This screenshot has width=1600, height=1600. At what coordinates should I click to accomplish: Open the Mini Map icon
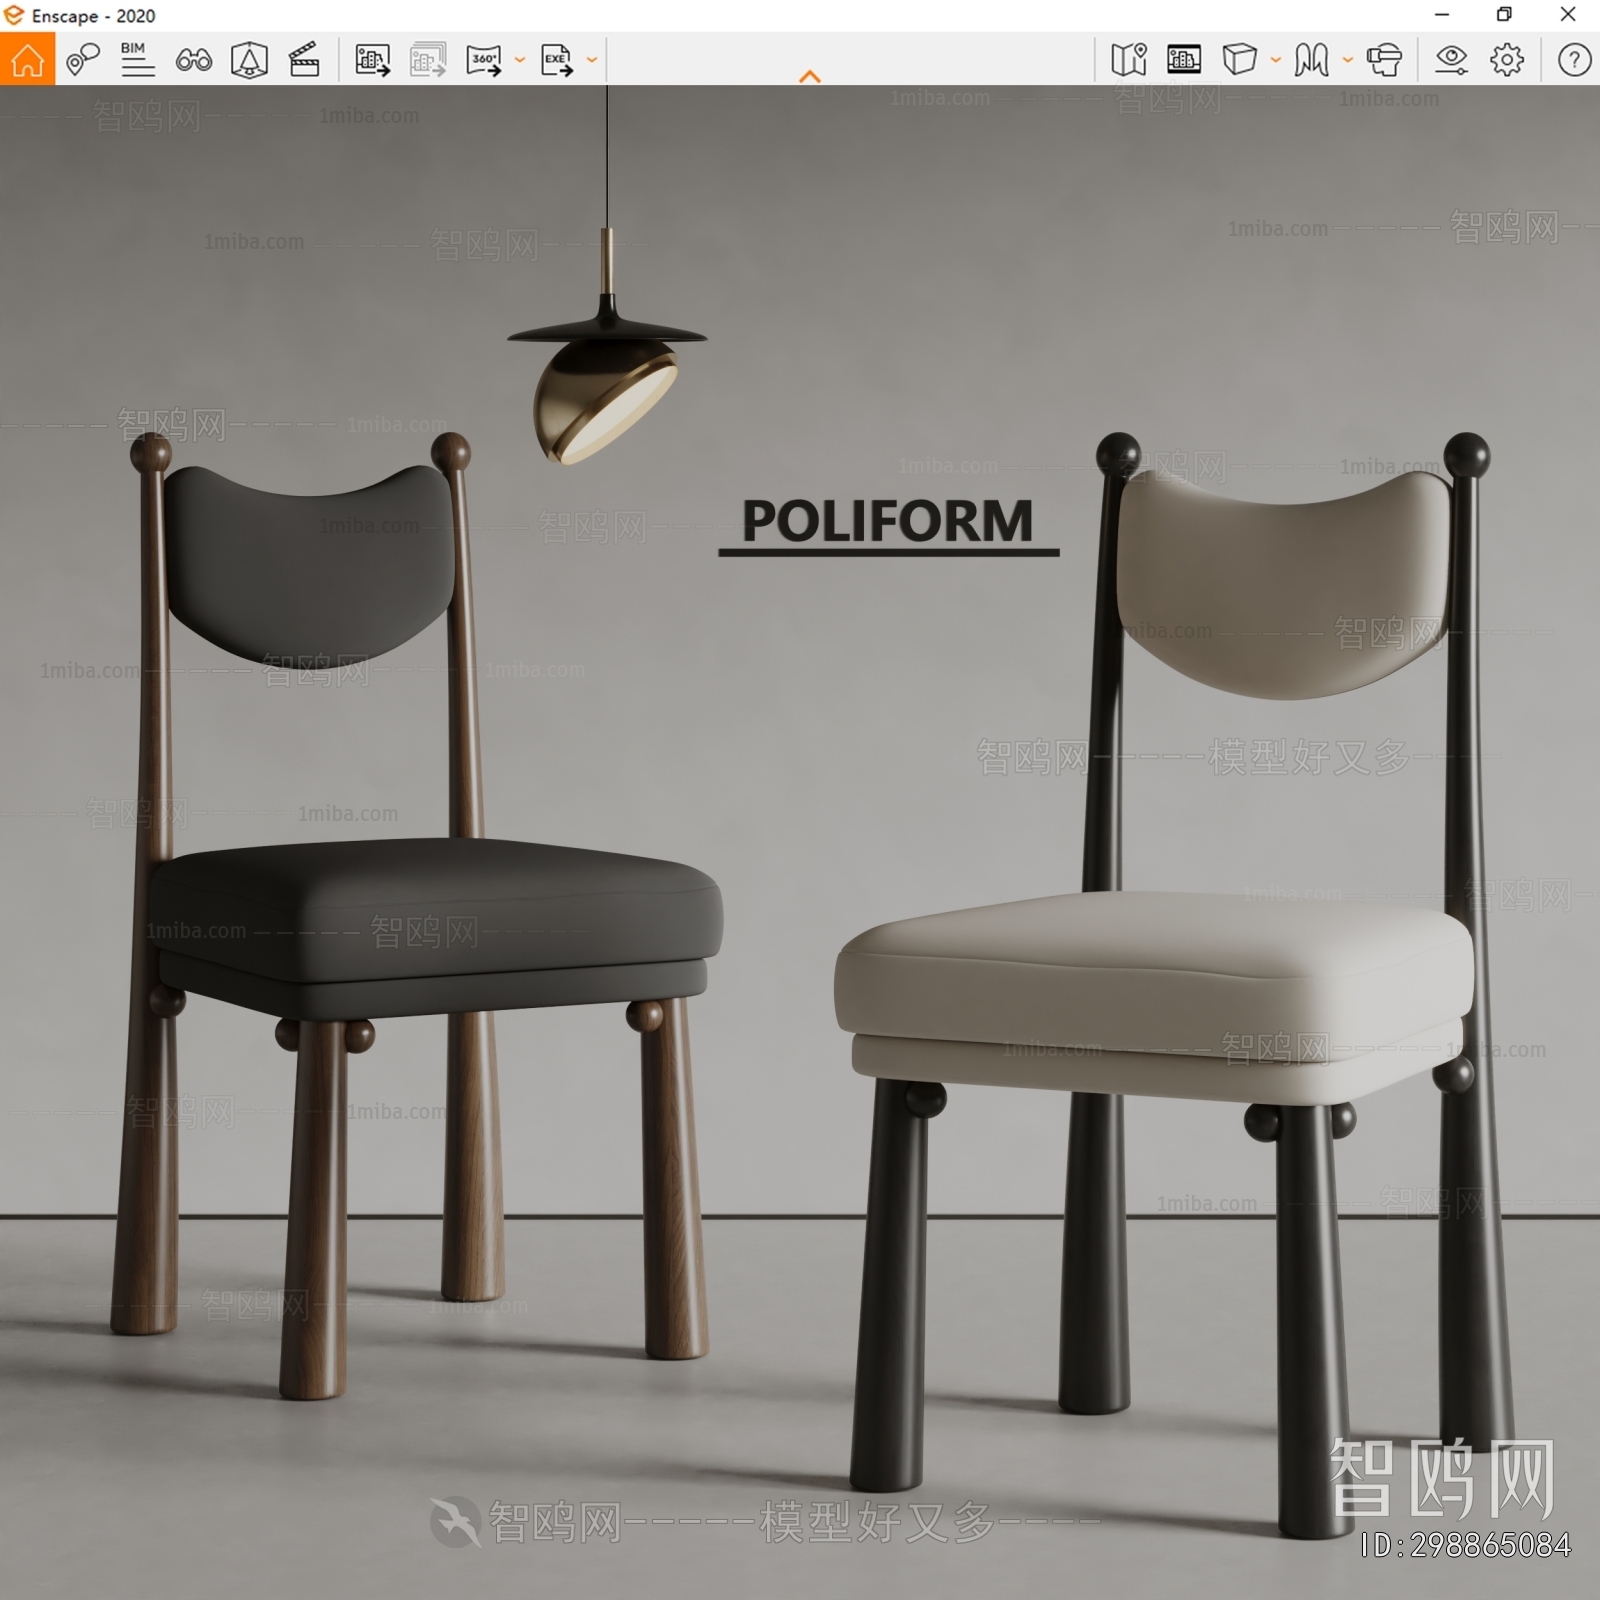pyautogui.click(x=1129, y=60)
